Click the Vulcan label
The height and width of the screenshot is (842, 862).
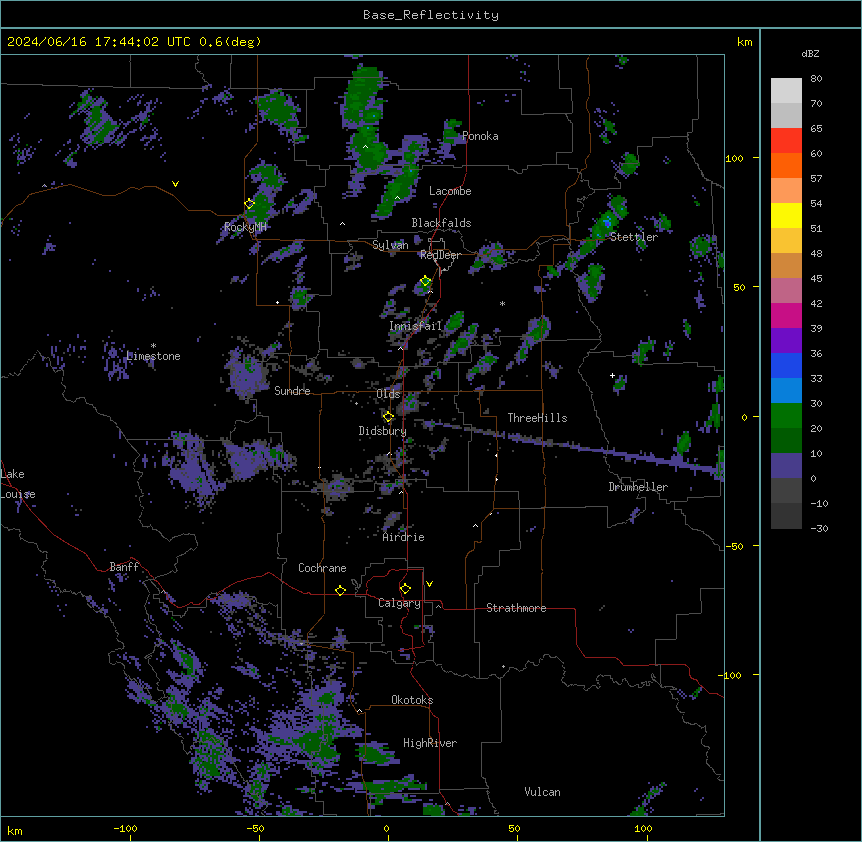(x=542, y=792)
